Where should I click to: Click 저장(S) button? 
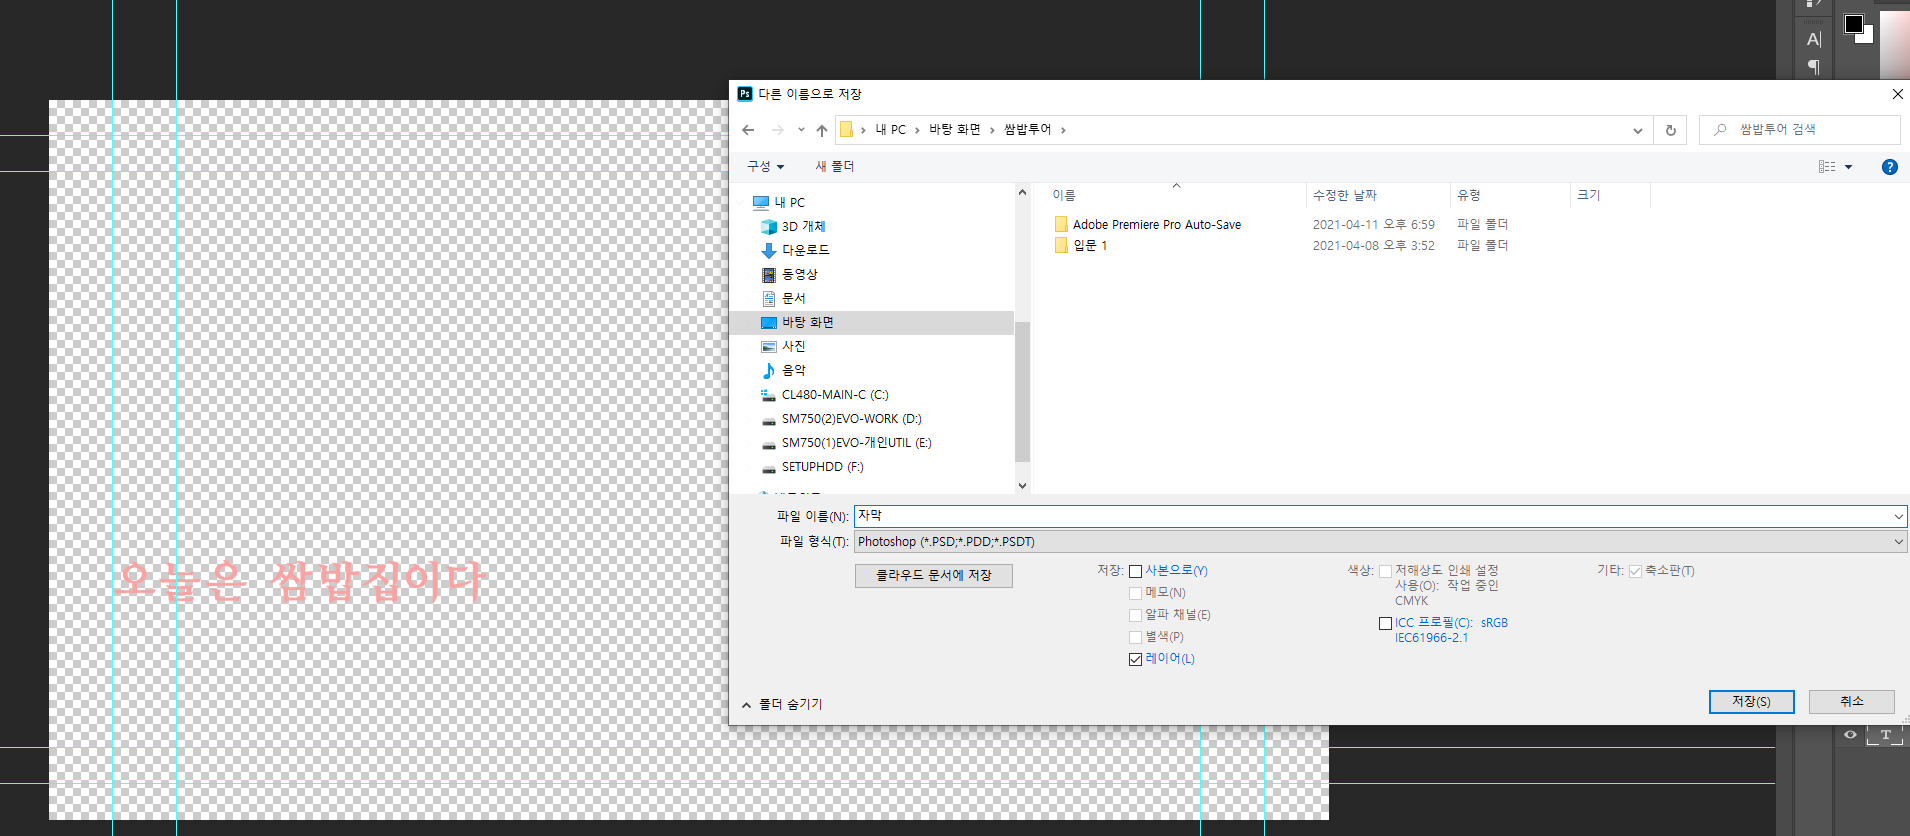coord(1751,702)
